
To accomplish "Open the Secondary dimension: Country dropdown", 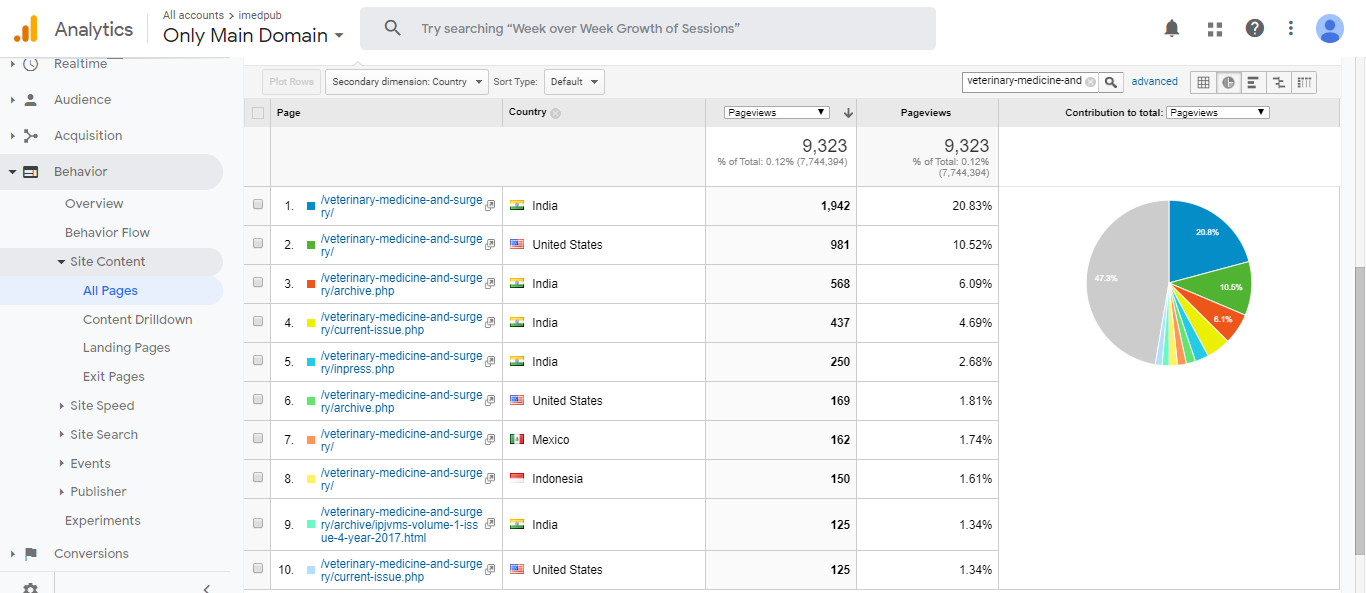I will (x=407, y=82).
